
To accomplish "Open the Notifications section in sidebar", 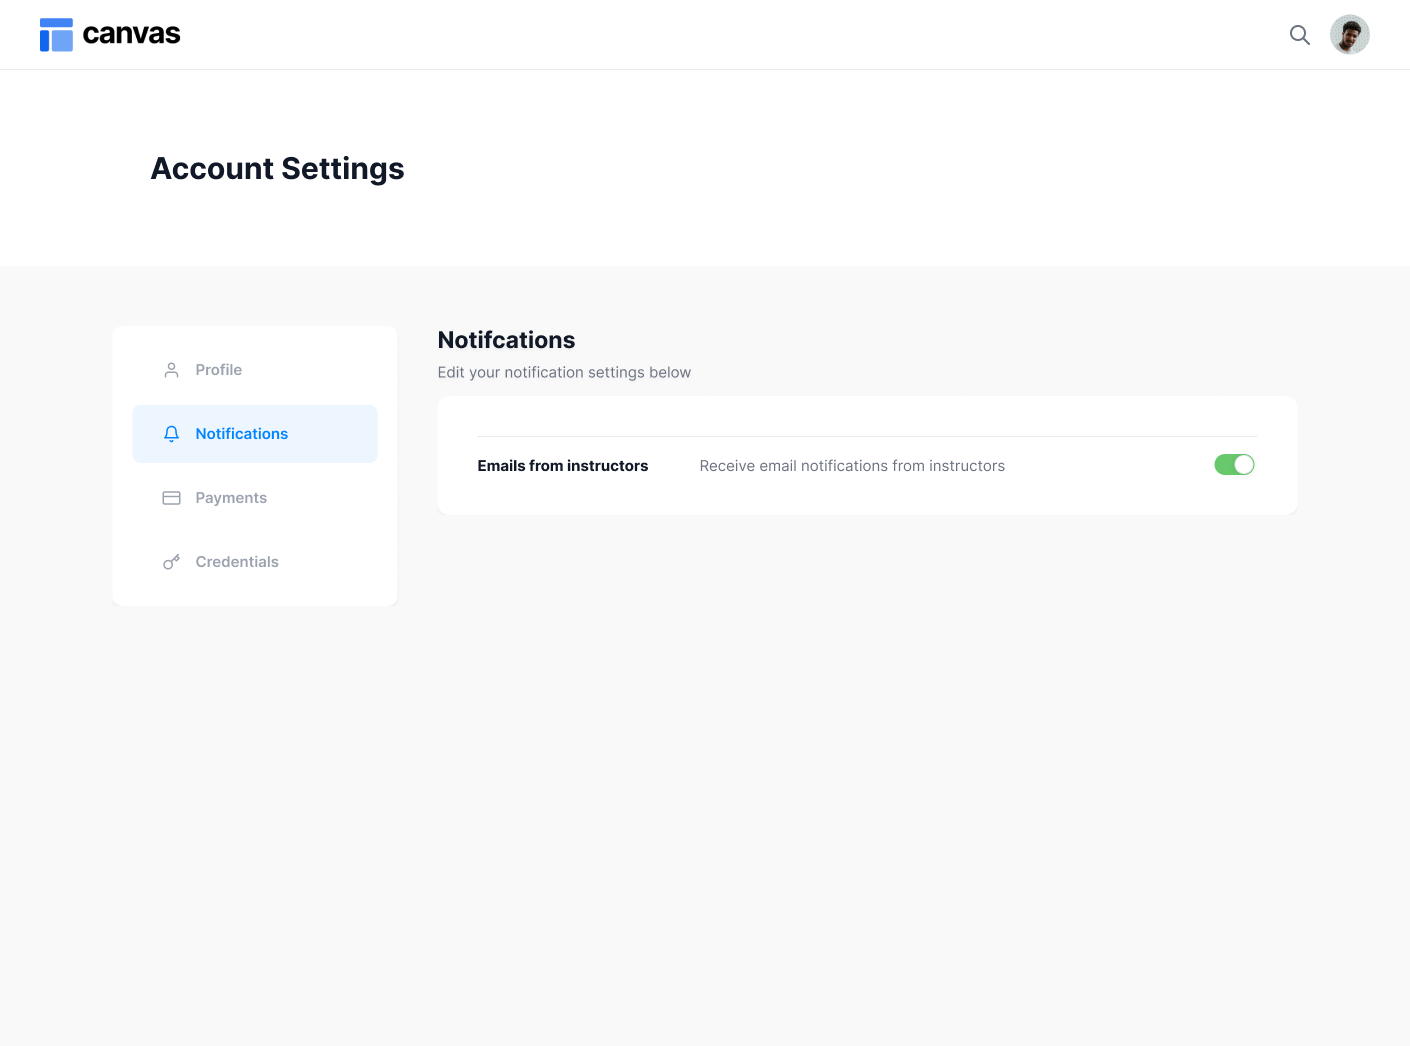I will pyautogui.click(x=241, y=433).
